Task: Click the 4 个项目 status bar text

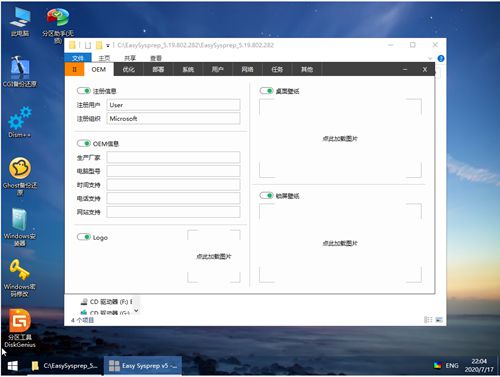Action: [82, 320]
